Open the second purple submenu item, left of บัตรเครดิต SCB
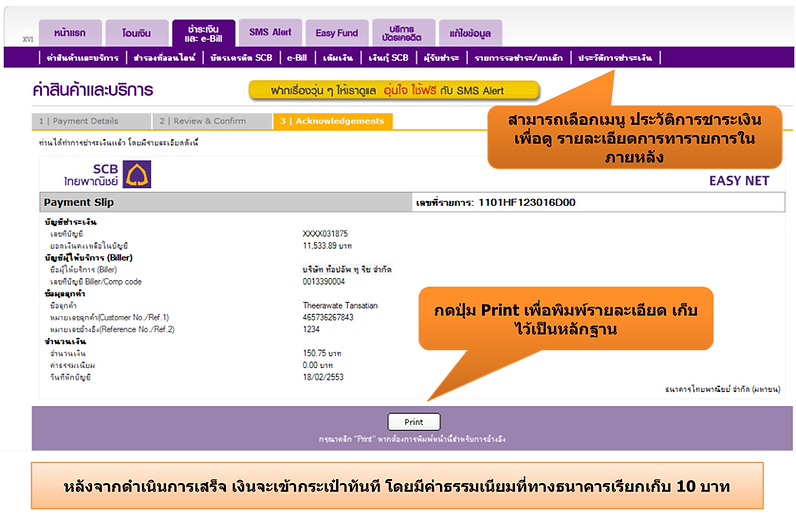 [x=164, y=58]
